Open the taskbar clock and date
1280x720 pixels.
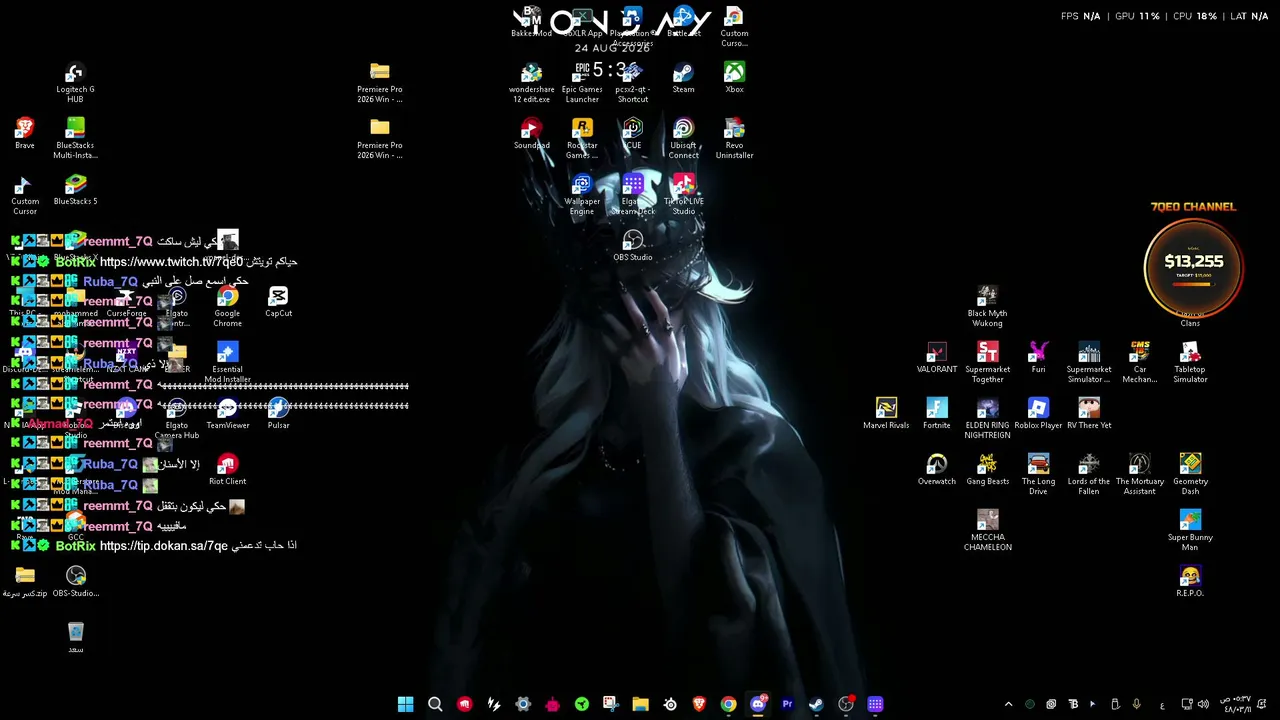tap(1236, 704)
